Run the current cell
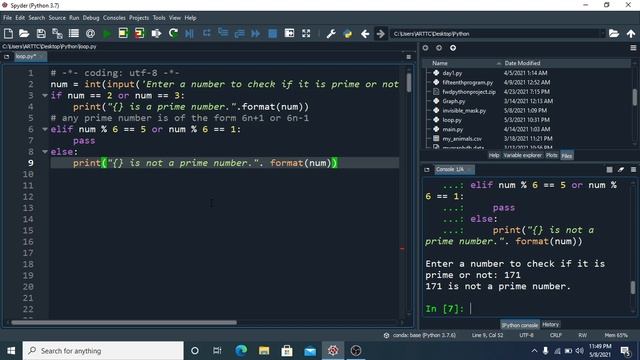640x360 pixels. 123,33
